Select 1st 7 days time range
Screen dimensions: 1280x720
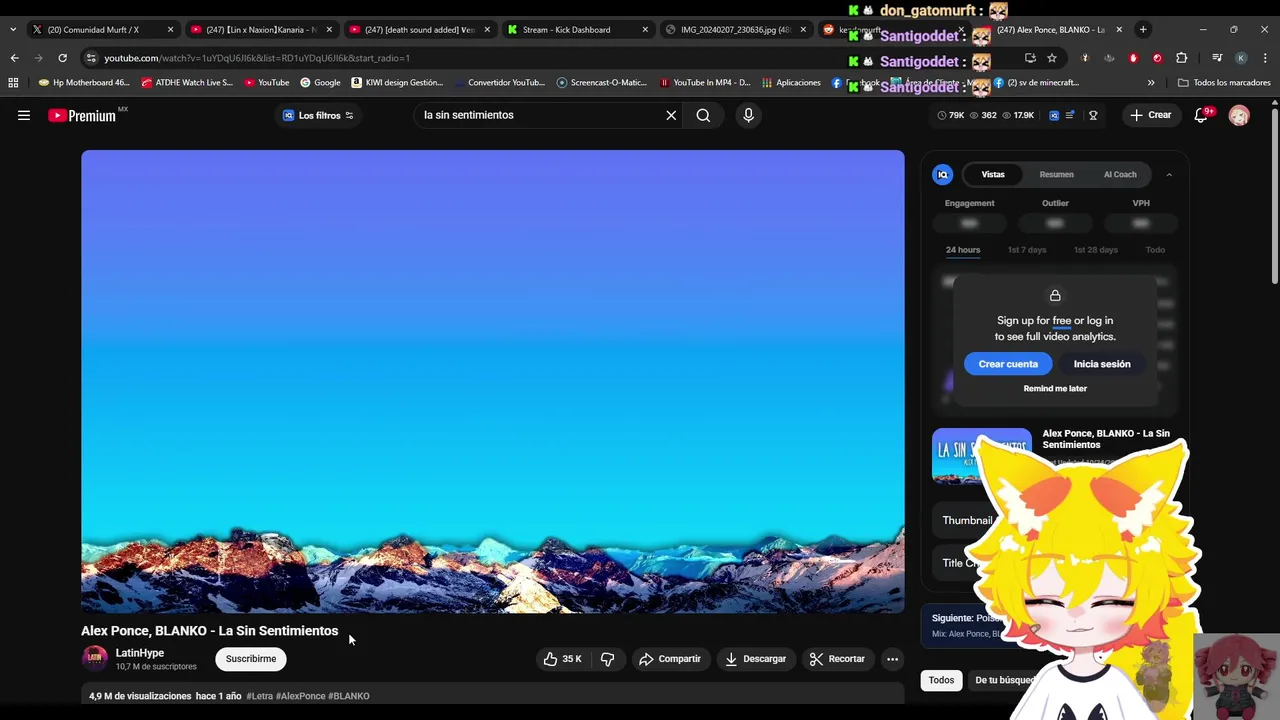1027,250
